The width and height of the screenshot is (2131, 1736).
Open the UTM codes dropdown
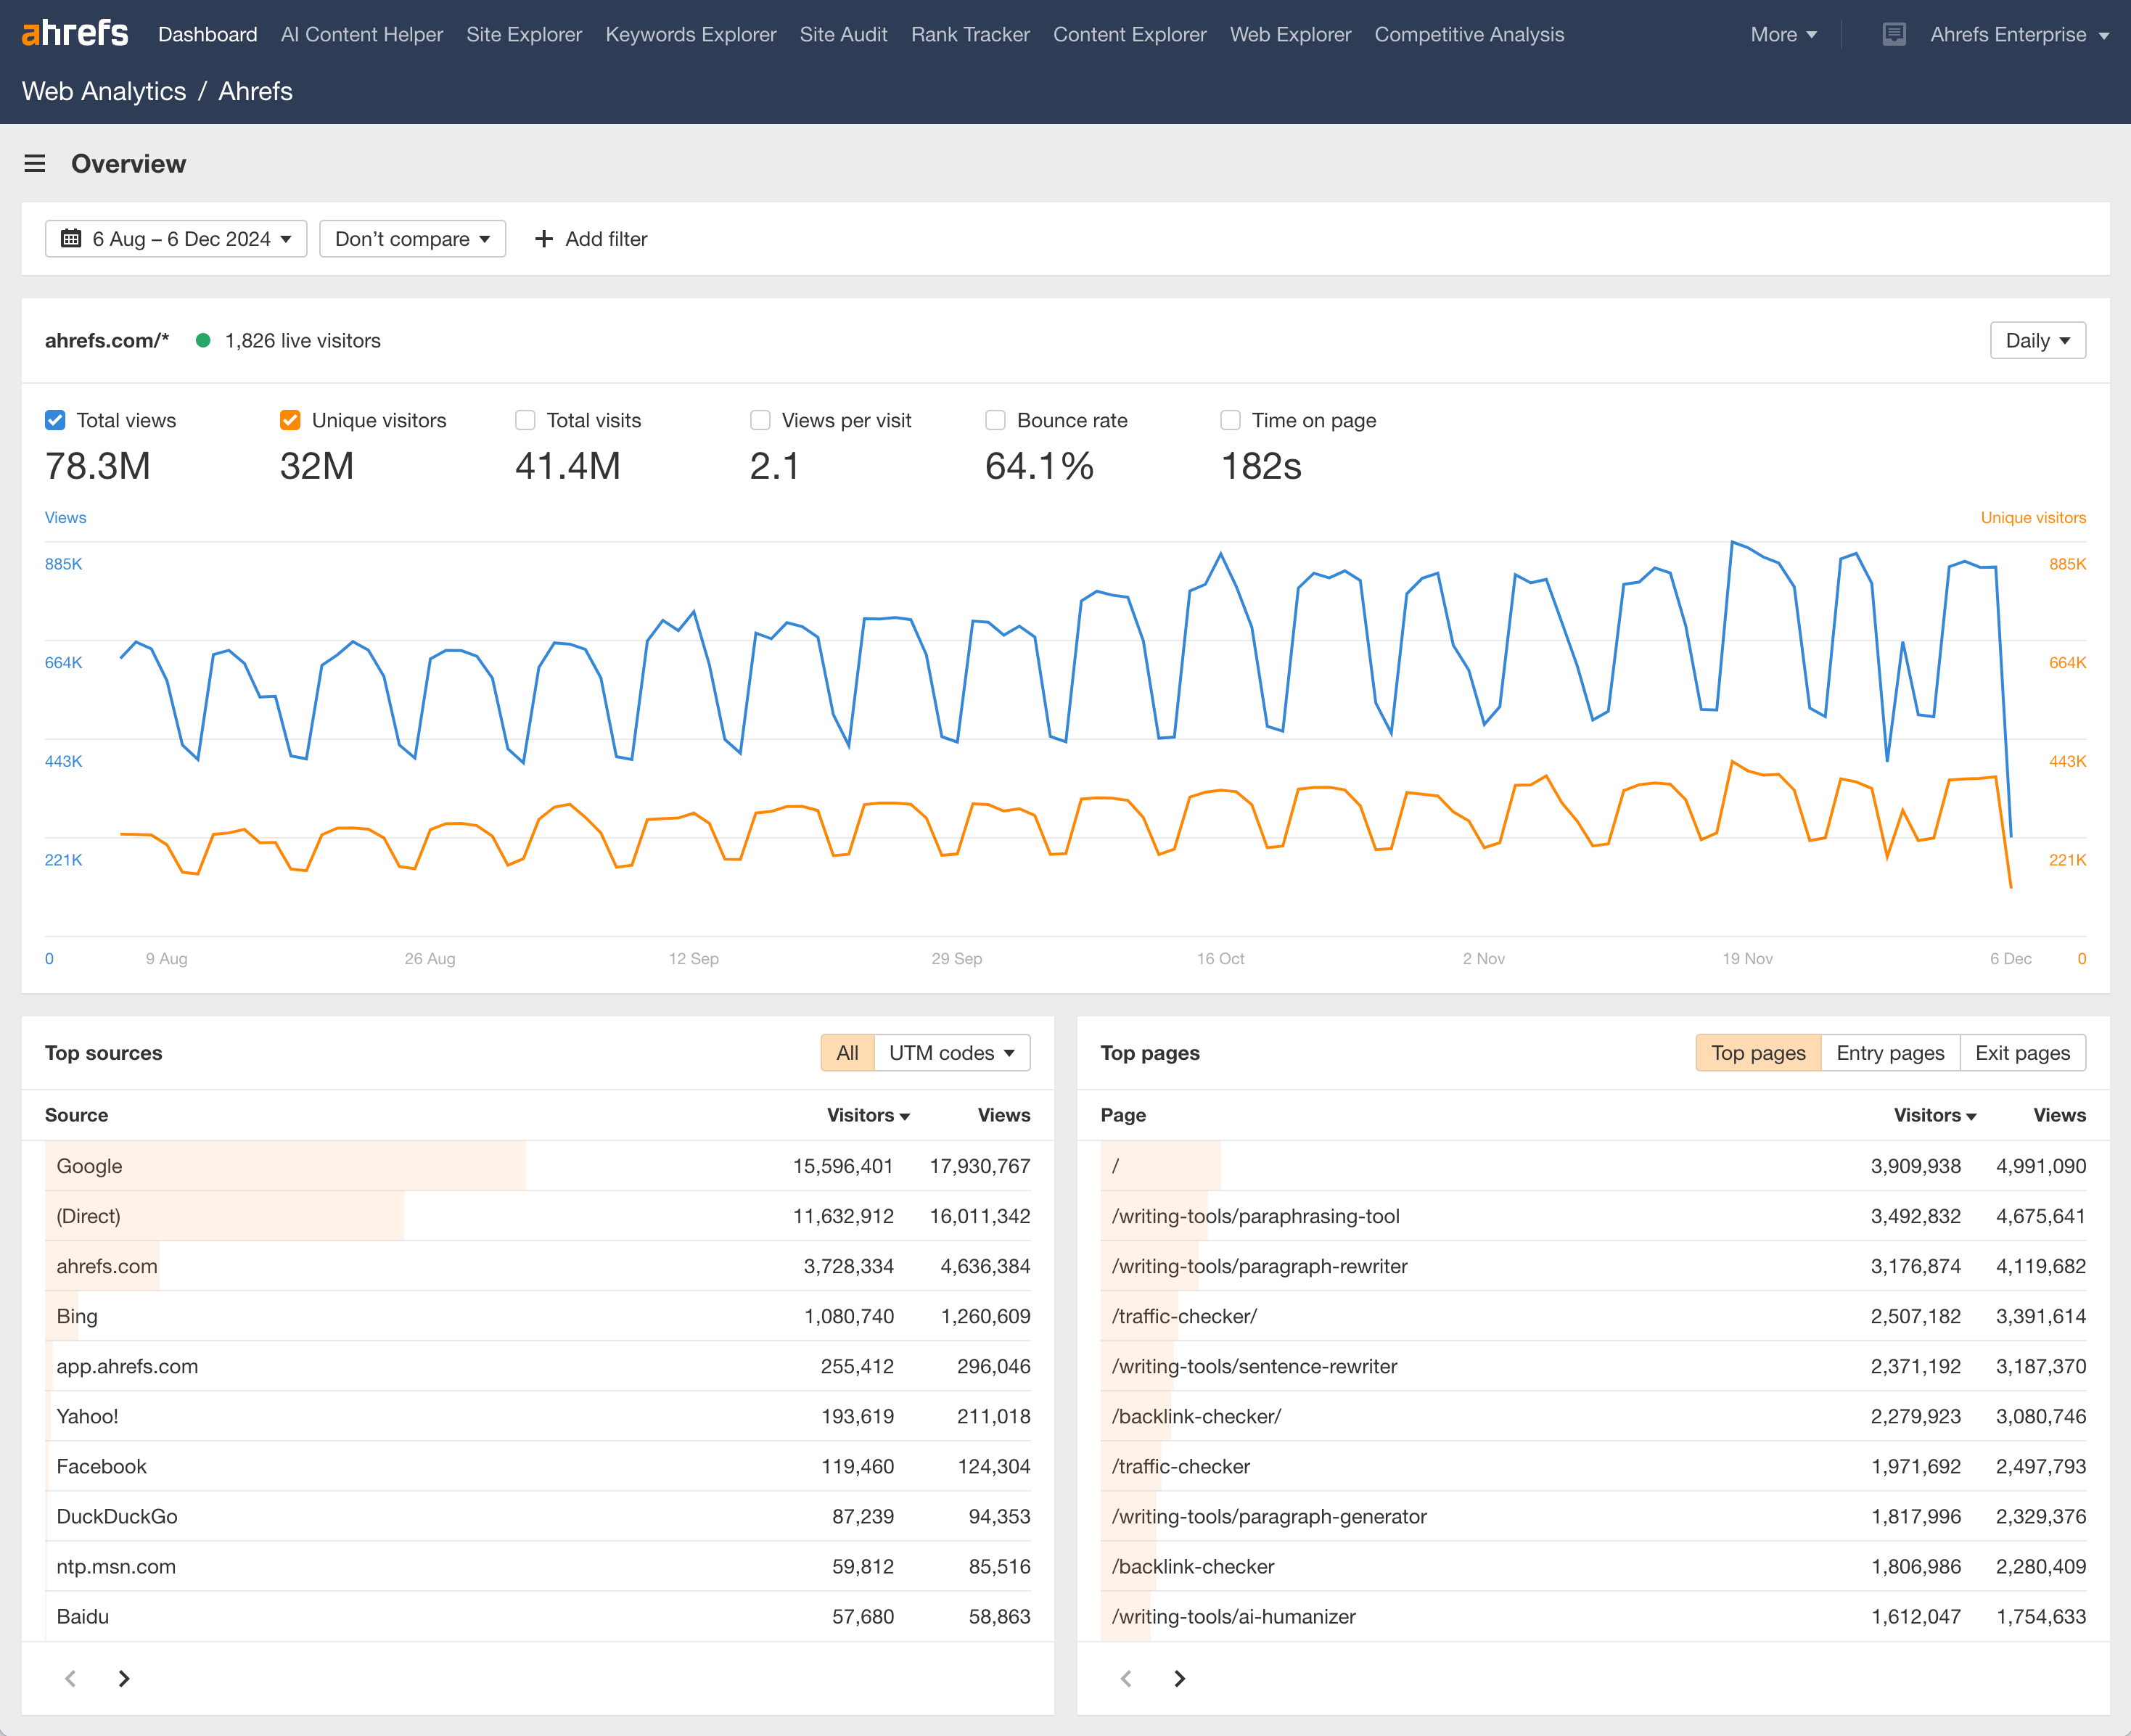[952, 1053]
